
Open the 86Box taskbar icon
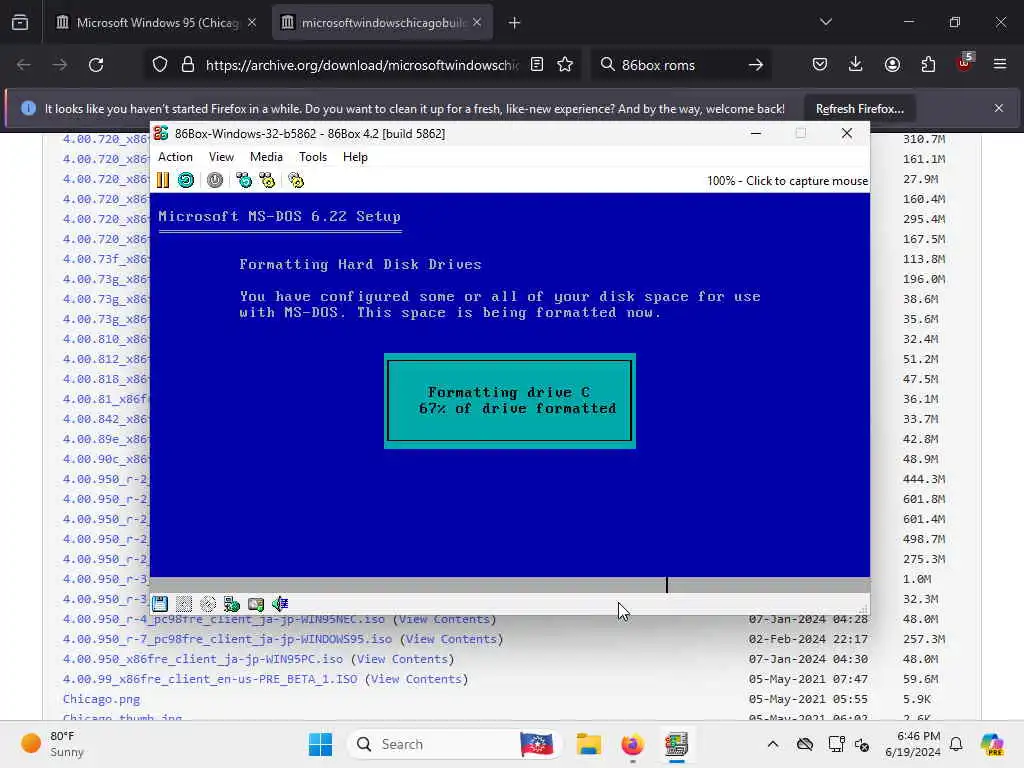pos(677,744)
